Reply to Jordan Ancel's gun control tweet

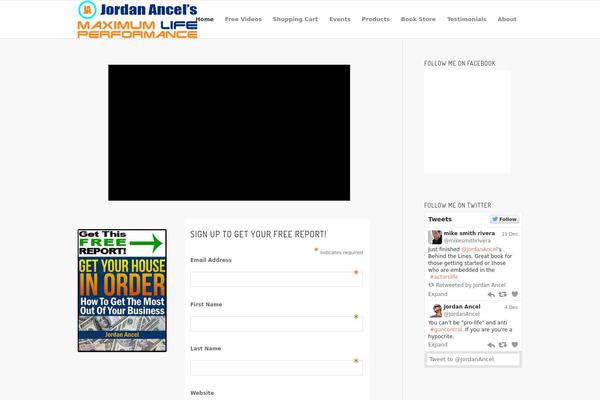(491, 345)
